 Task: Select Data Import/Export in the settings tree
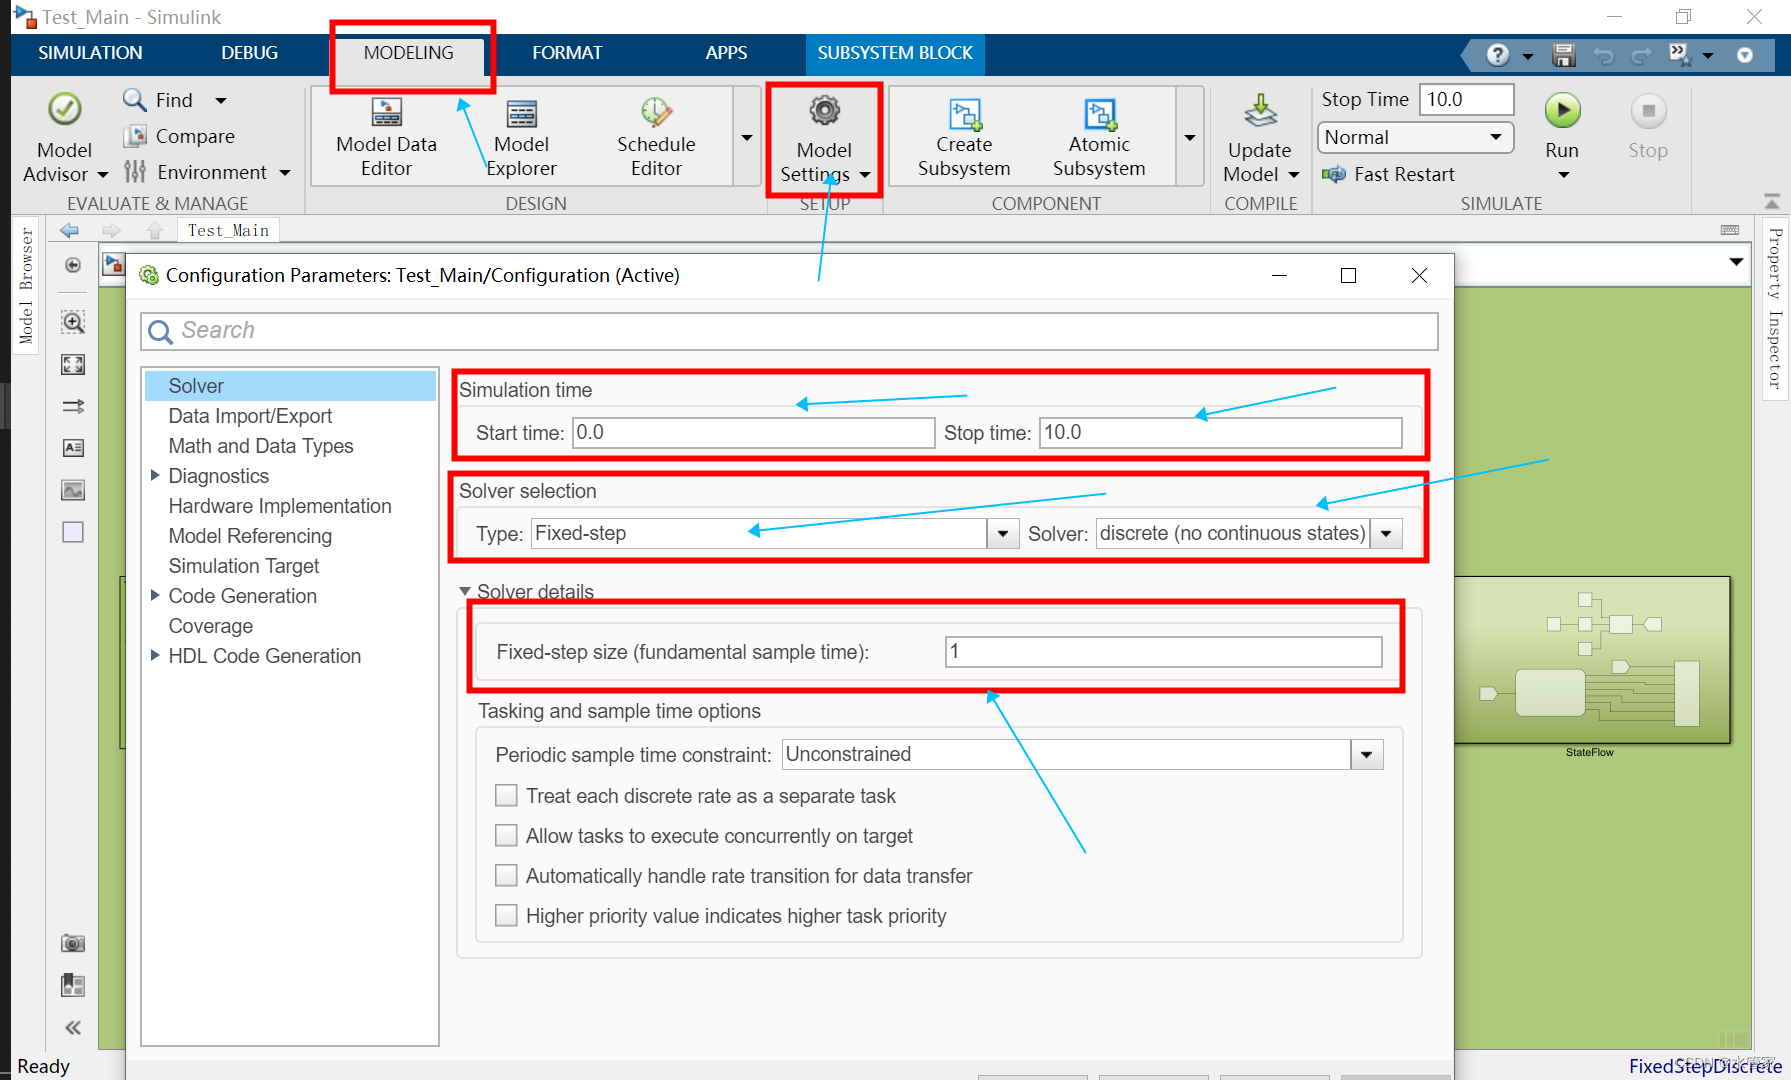click(250, 416)
